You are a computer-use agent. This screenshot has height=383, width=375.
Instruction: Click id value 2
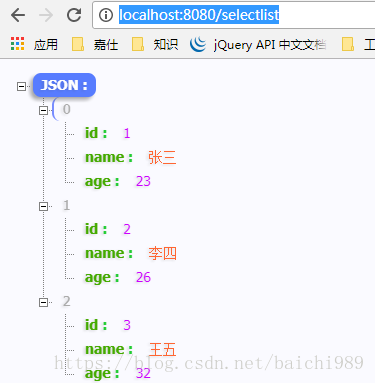click(127, 229)
